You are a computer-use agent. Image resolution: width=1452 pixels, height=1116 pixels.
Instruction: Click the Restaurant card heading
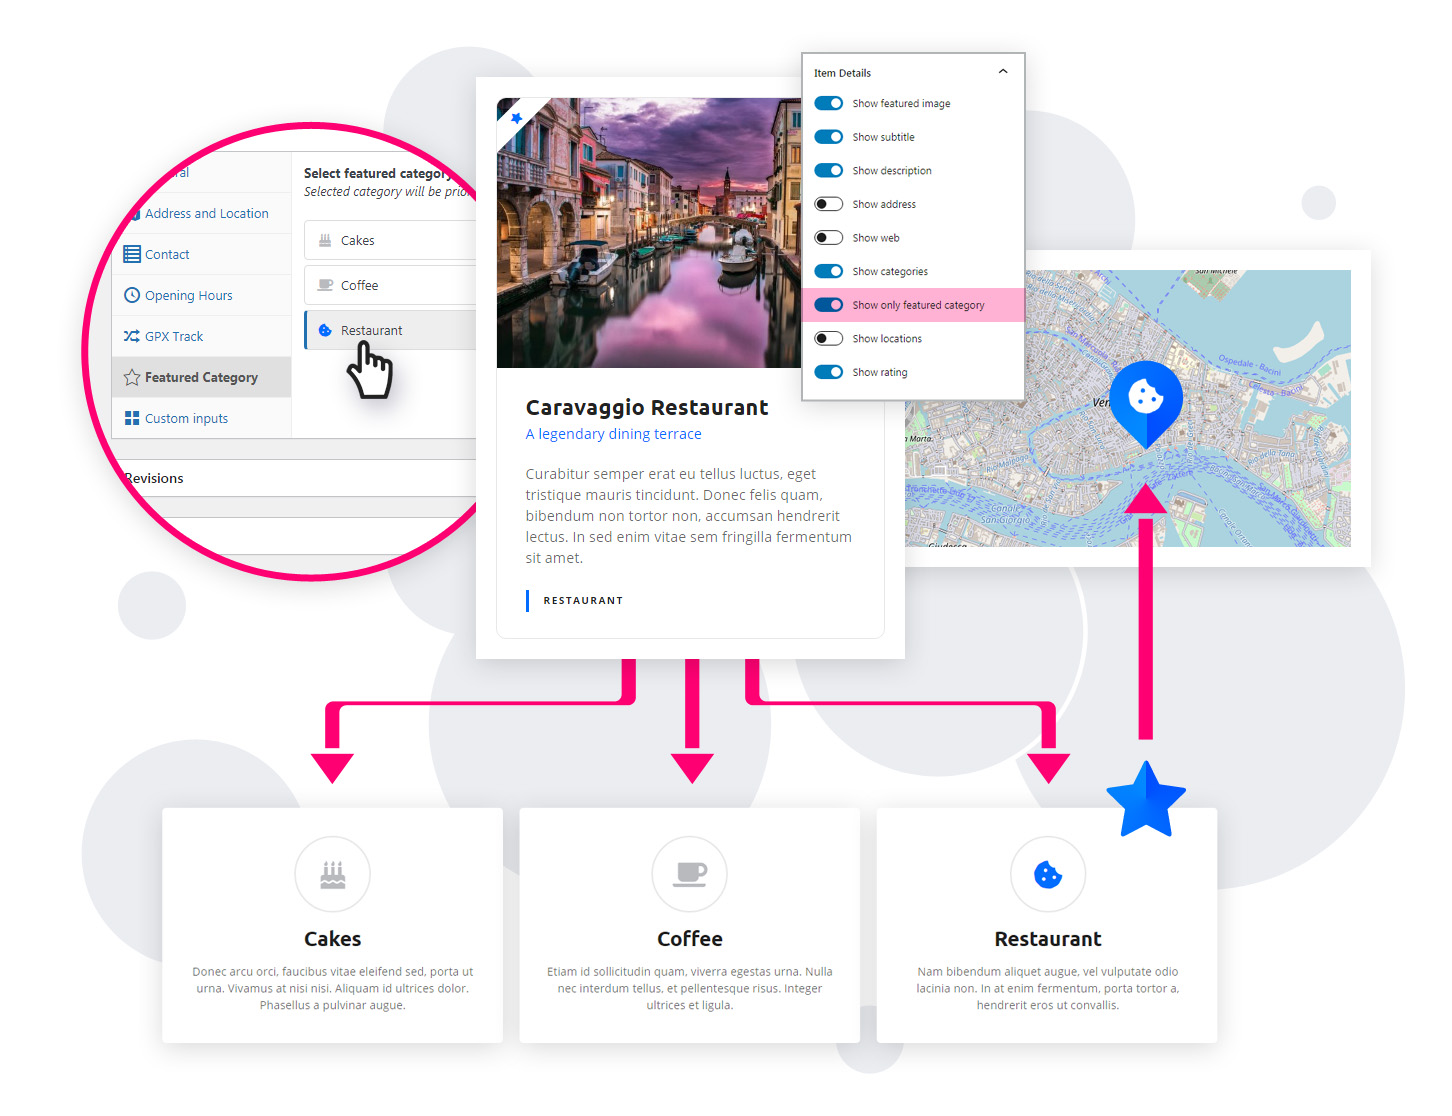[x=1048, y=939]
